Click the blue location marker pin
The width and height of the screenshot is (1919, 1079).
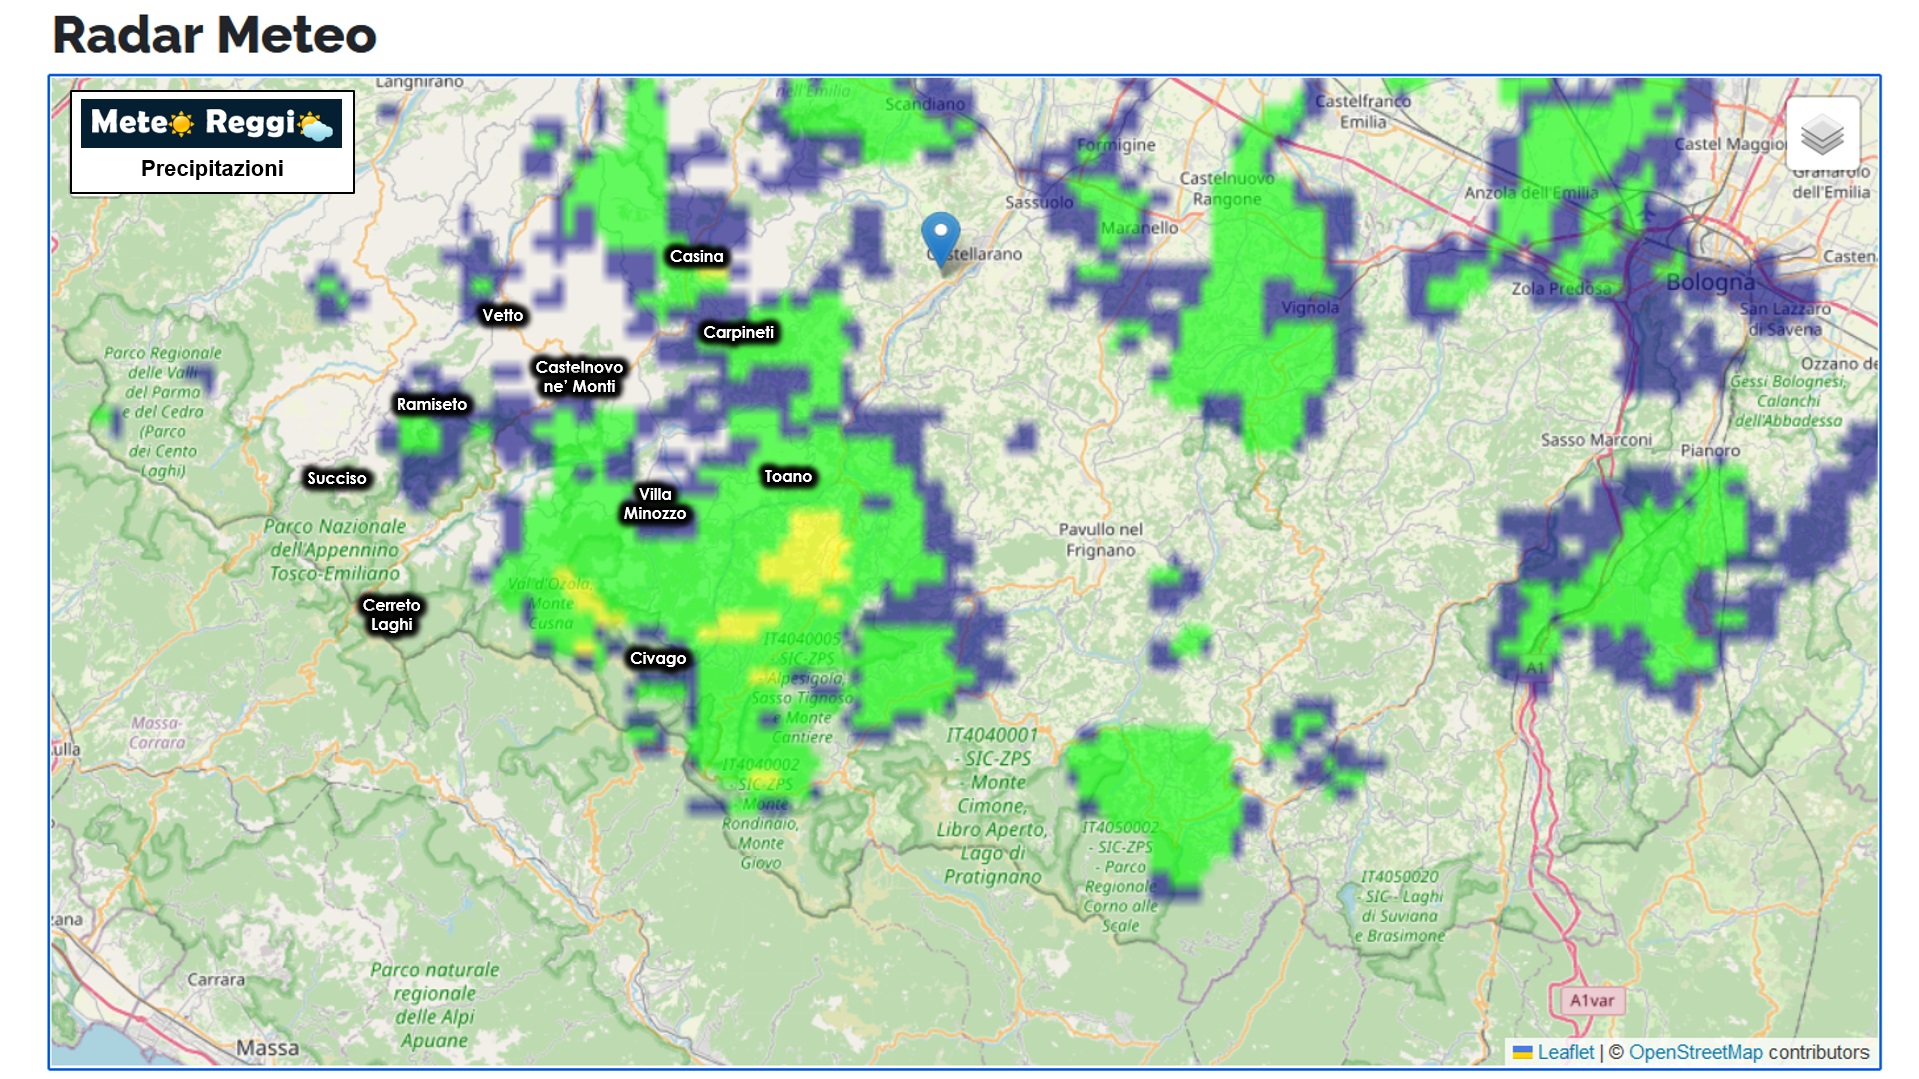940,237
